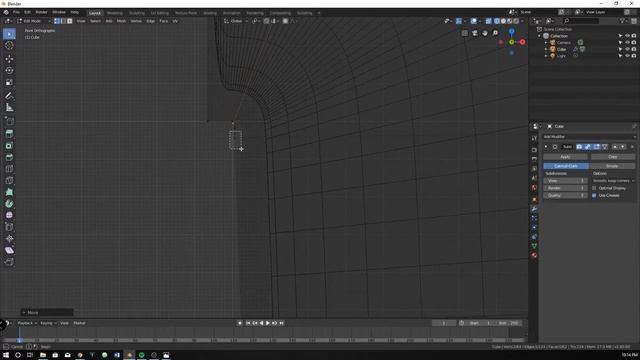This screenshot has width=640, height=360.
Task: Activate the Cursor tool in the left toolbar
Action: pos(9,46)
